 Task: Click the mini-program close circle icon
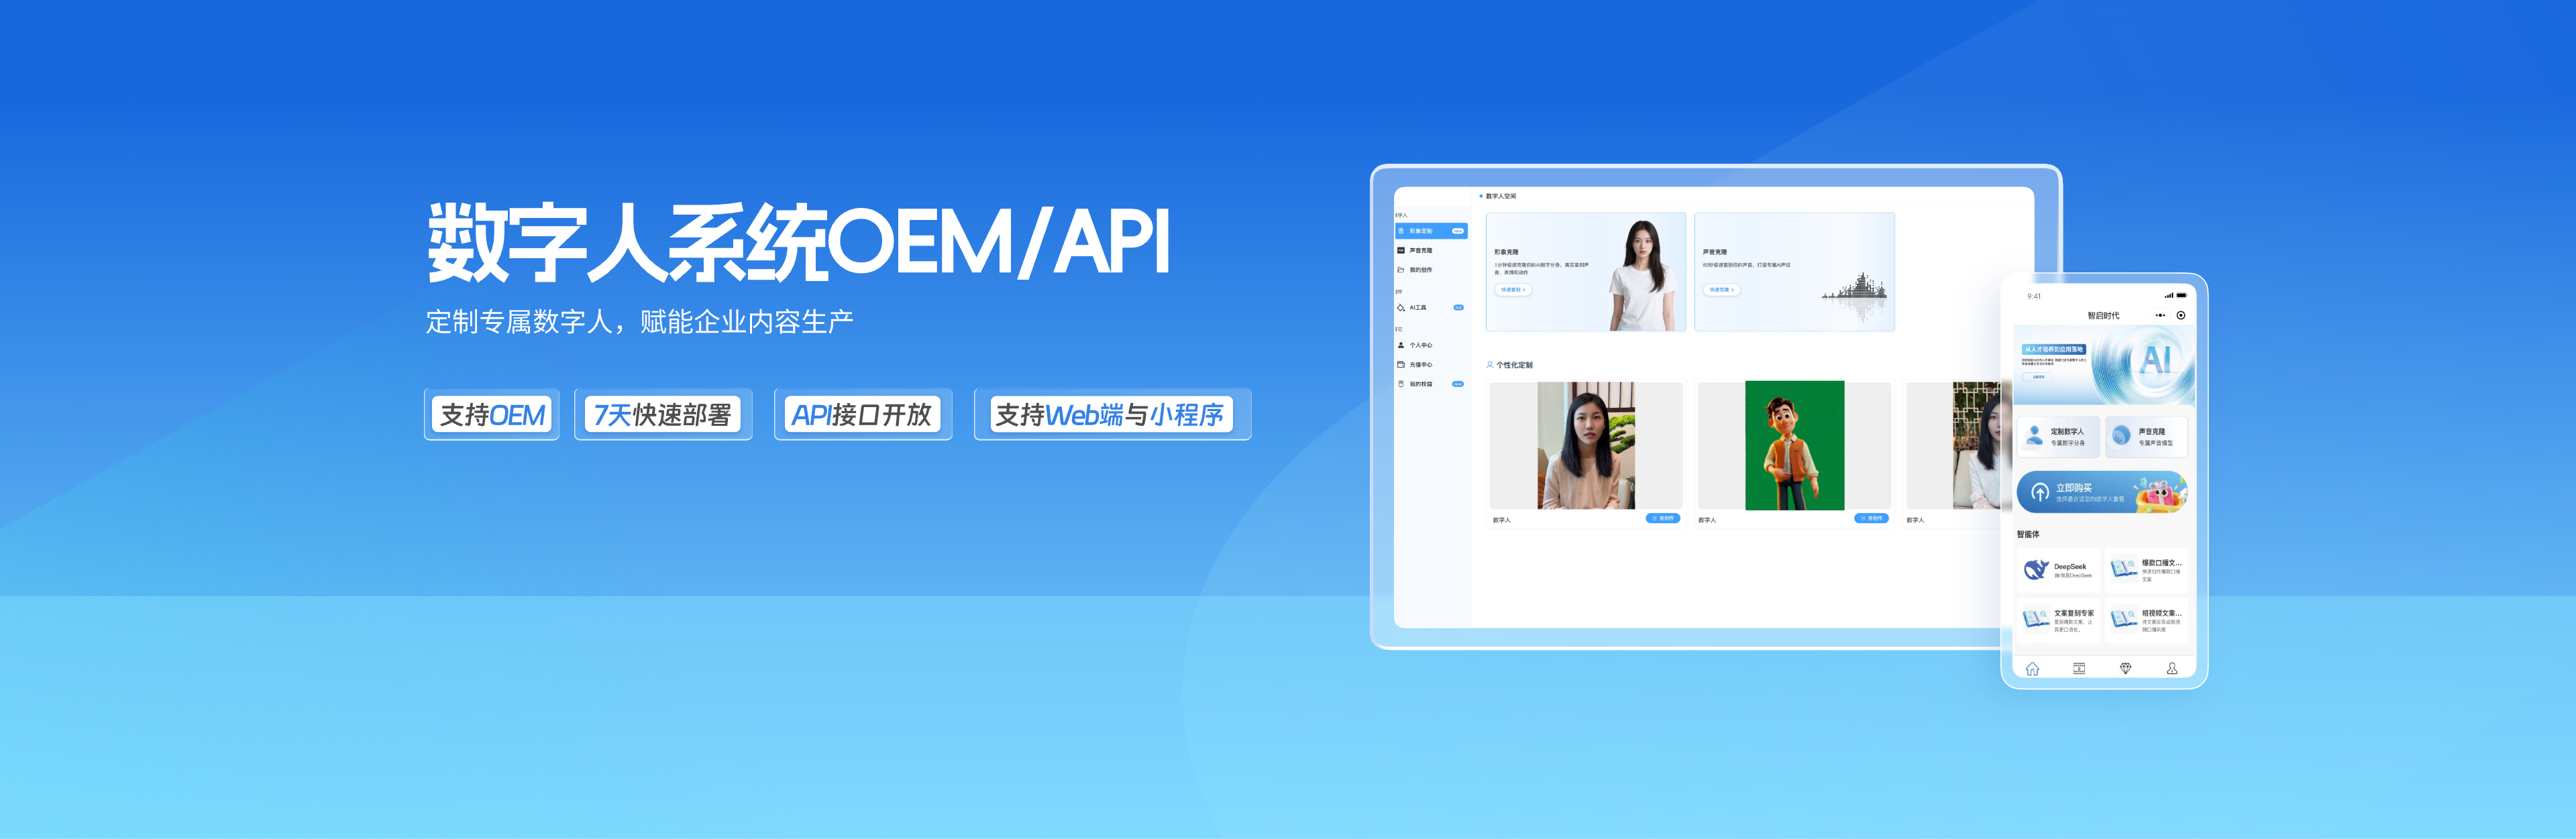pyautogui.click(x=2181, y=316)
